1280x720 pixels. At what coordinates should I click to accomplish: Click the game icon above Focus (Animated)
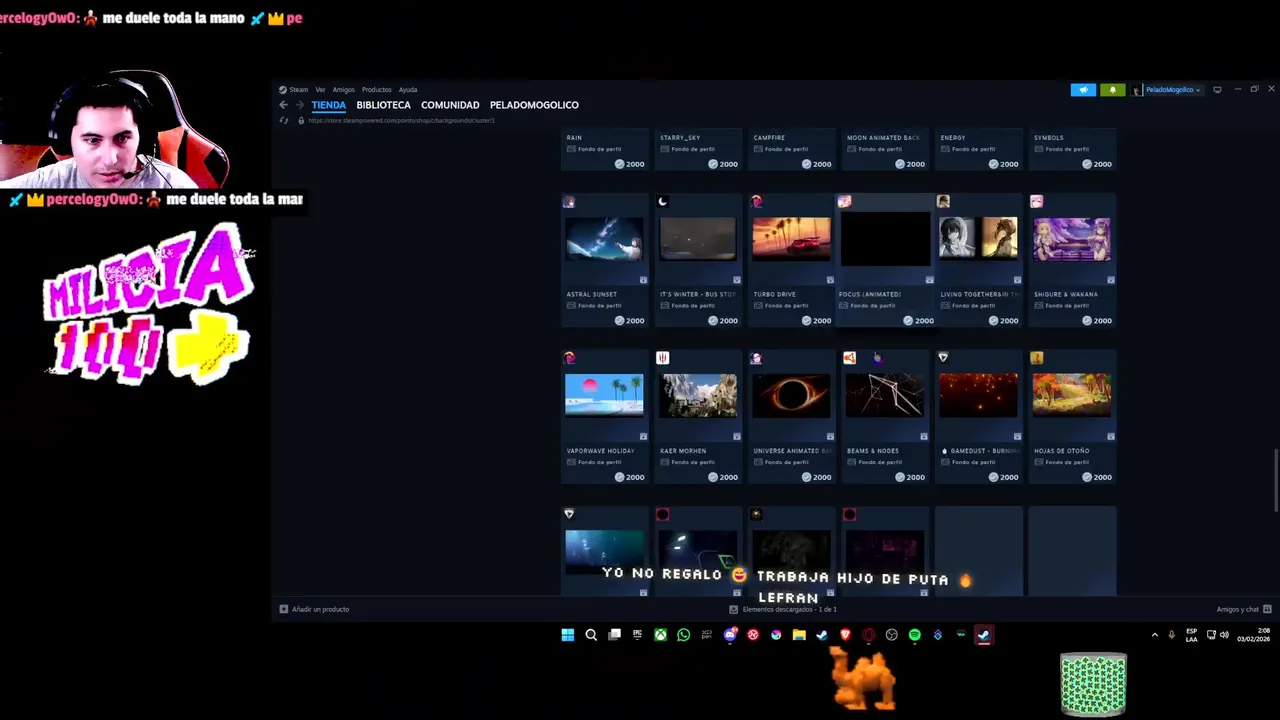click(845, 202)
